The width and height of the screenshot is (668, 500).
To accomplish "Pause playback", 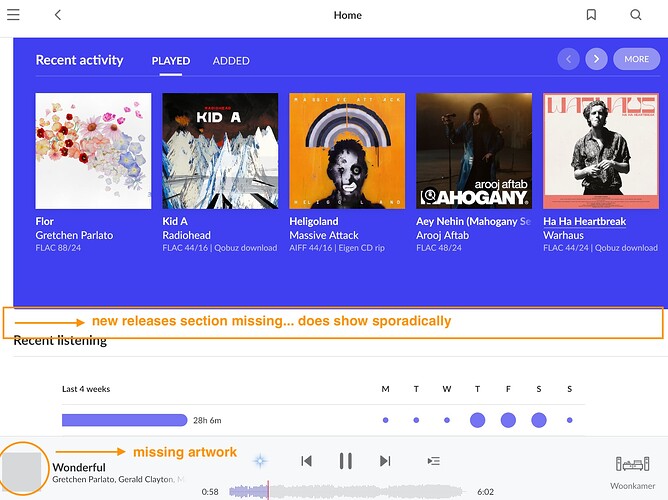I will 346,461.
